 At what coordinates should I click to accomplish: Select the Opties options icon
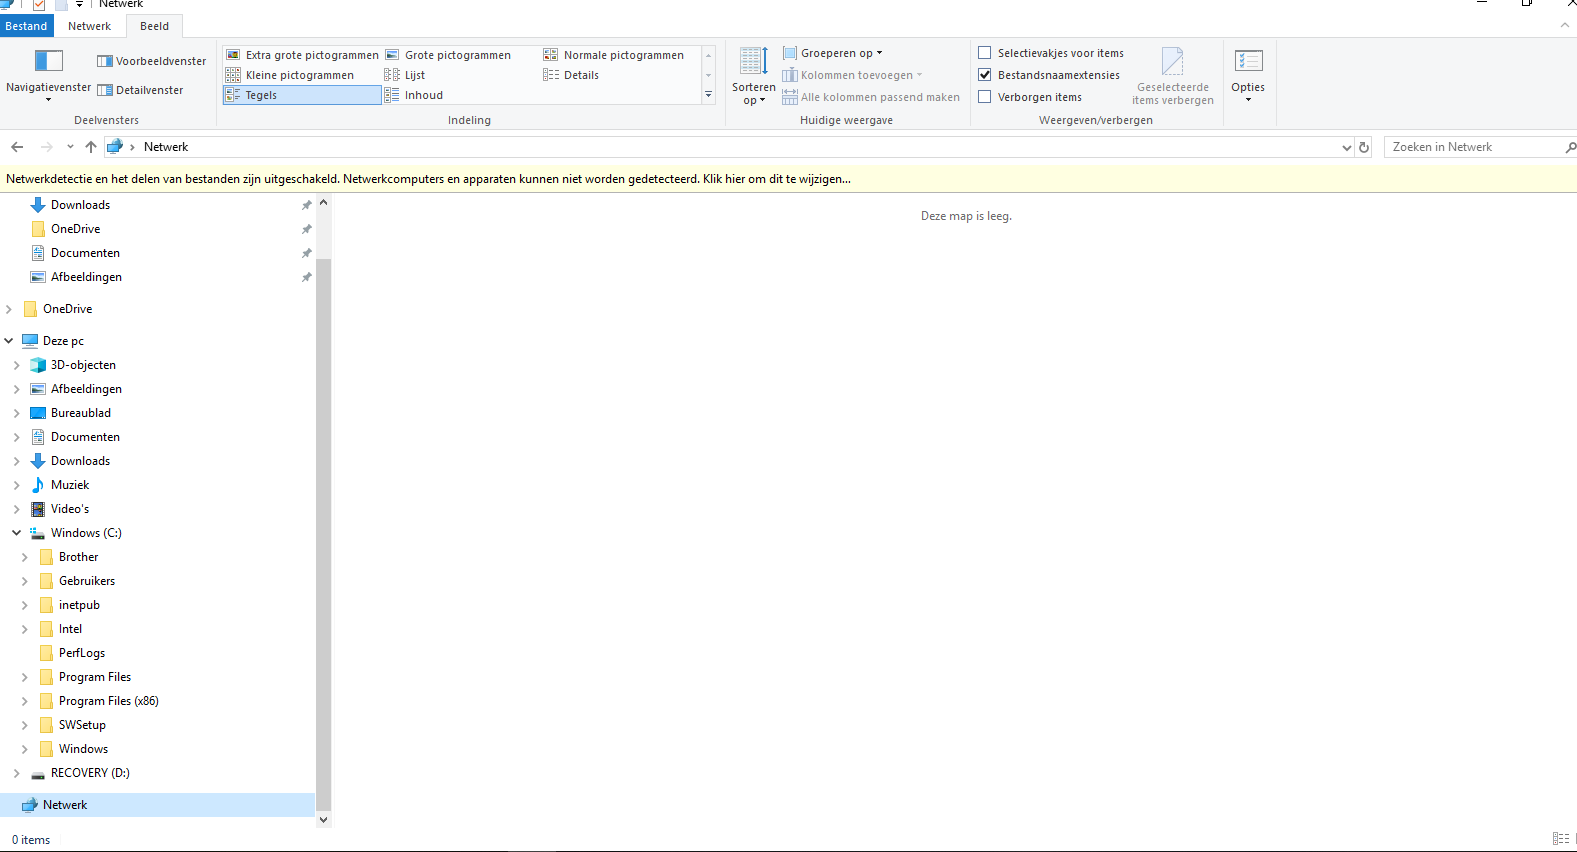coord(1248,62)
